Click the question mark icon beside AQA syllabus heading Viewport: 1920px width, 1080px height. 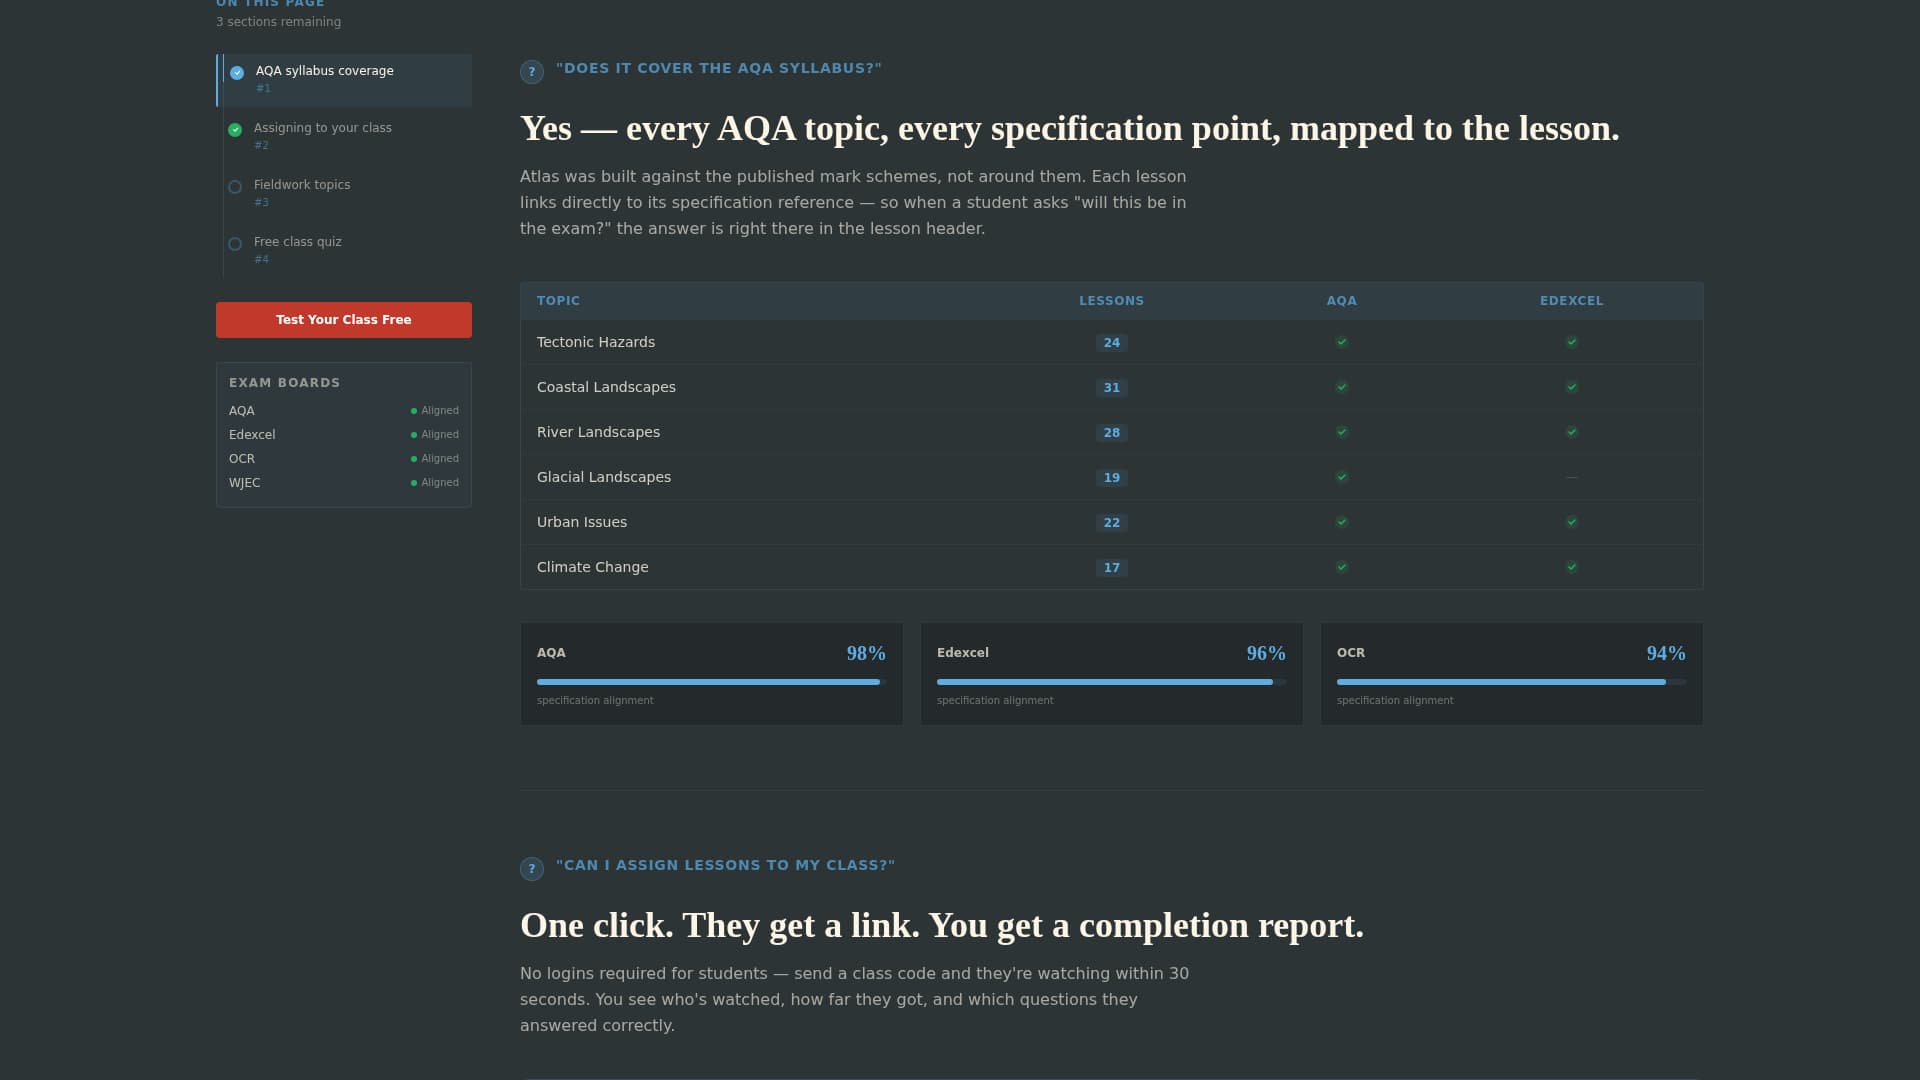[x=532, y=72]
